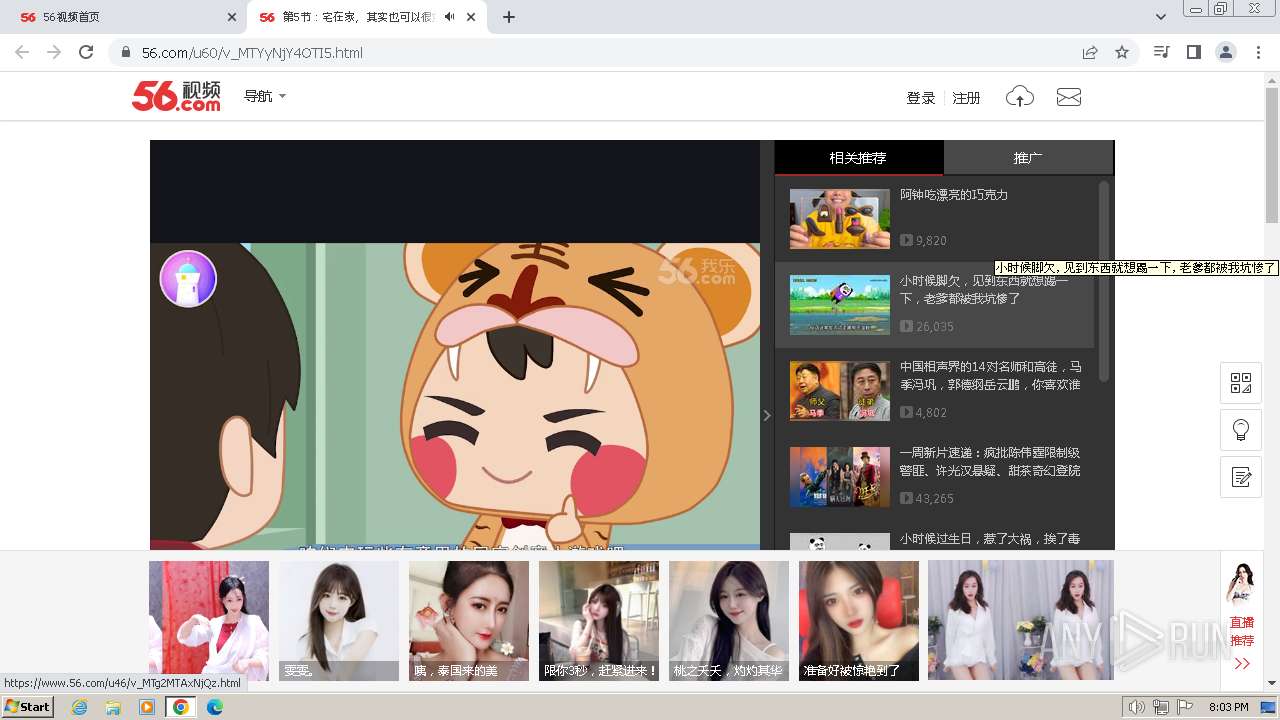Switch to the 相关推荐 tab
Screen dimensions: 1280x720
(x=858, y=158)
